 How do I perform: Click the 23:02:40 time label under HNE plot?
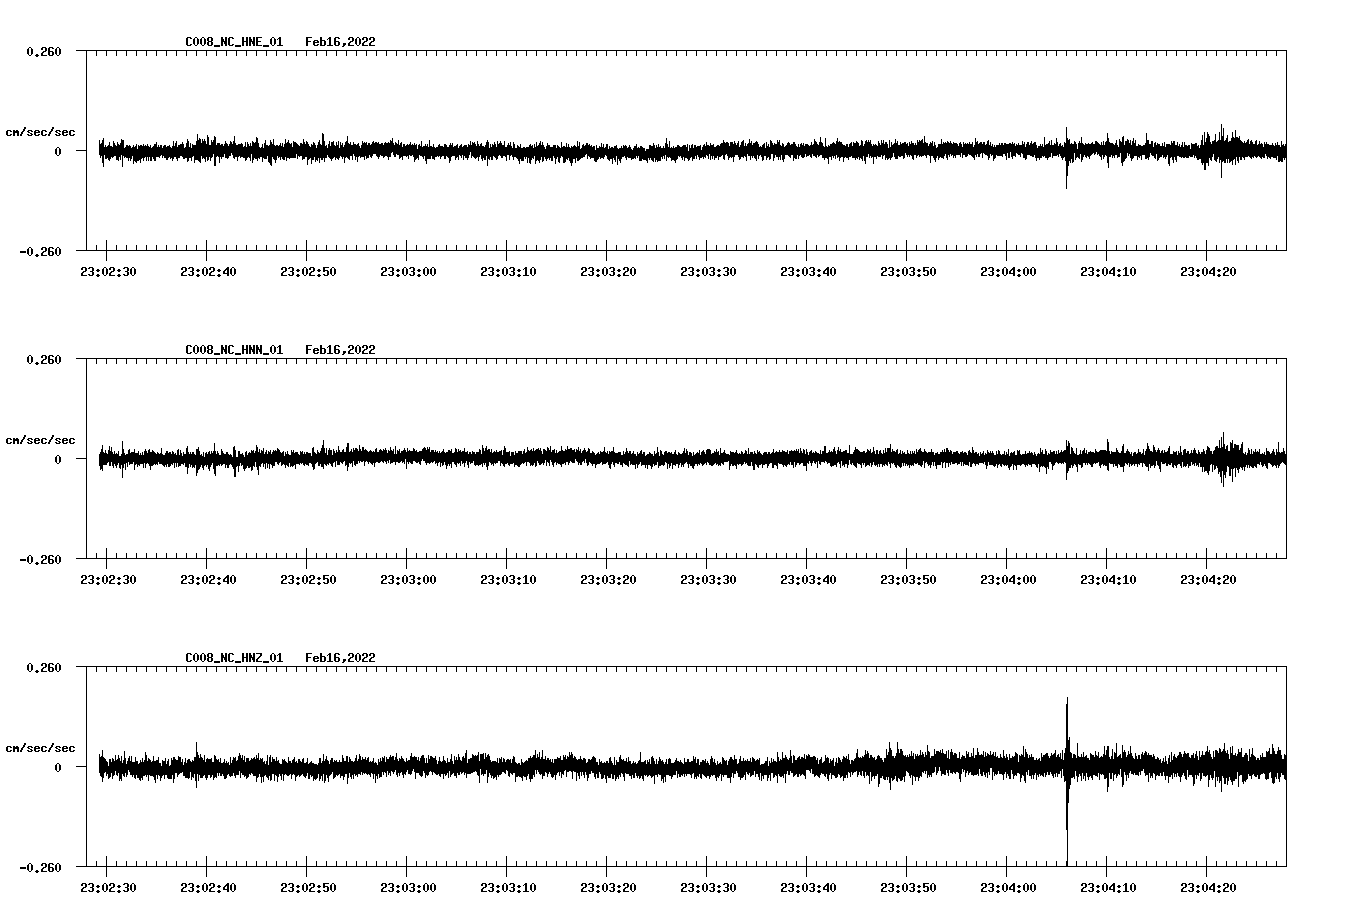(x=208, y=272)
